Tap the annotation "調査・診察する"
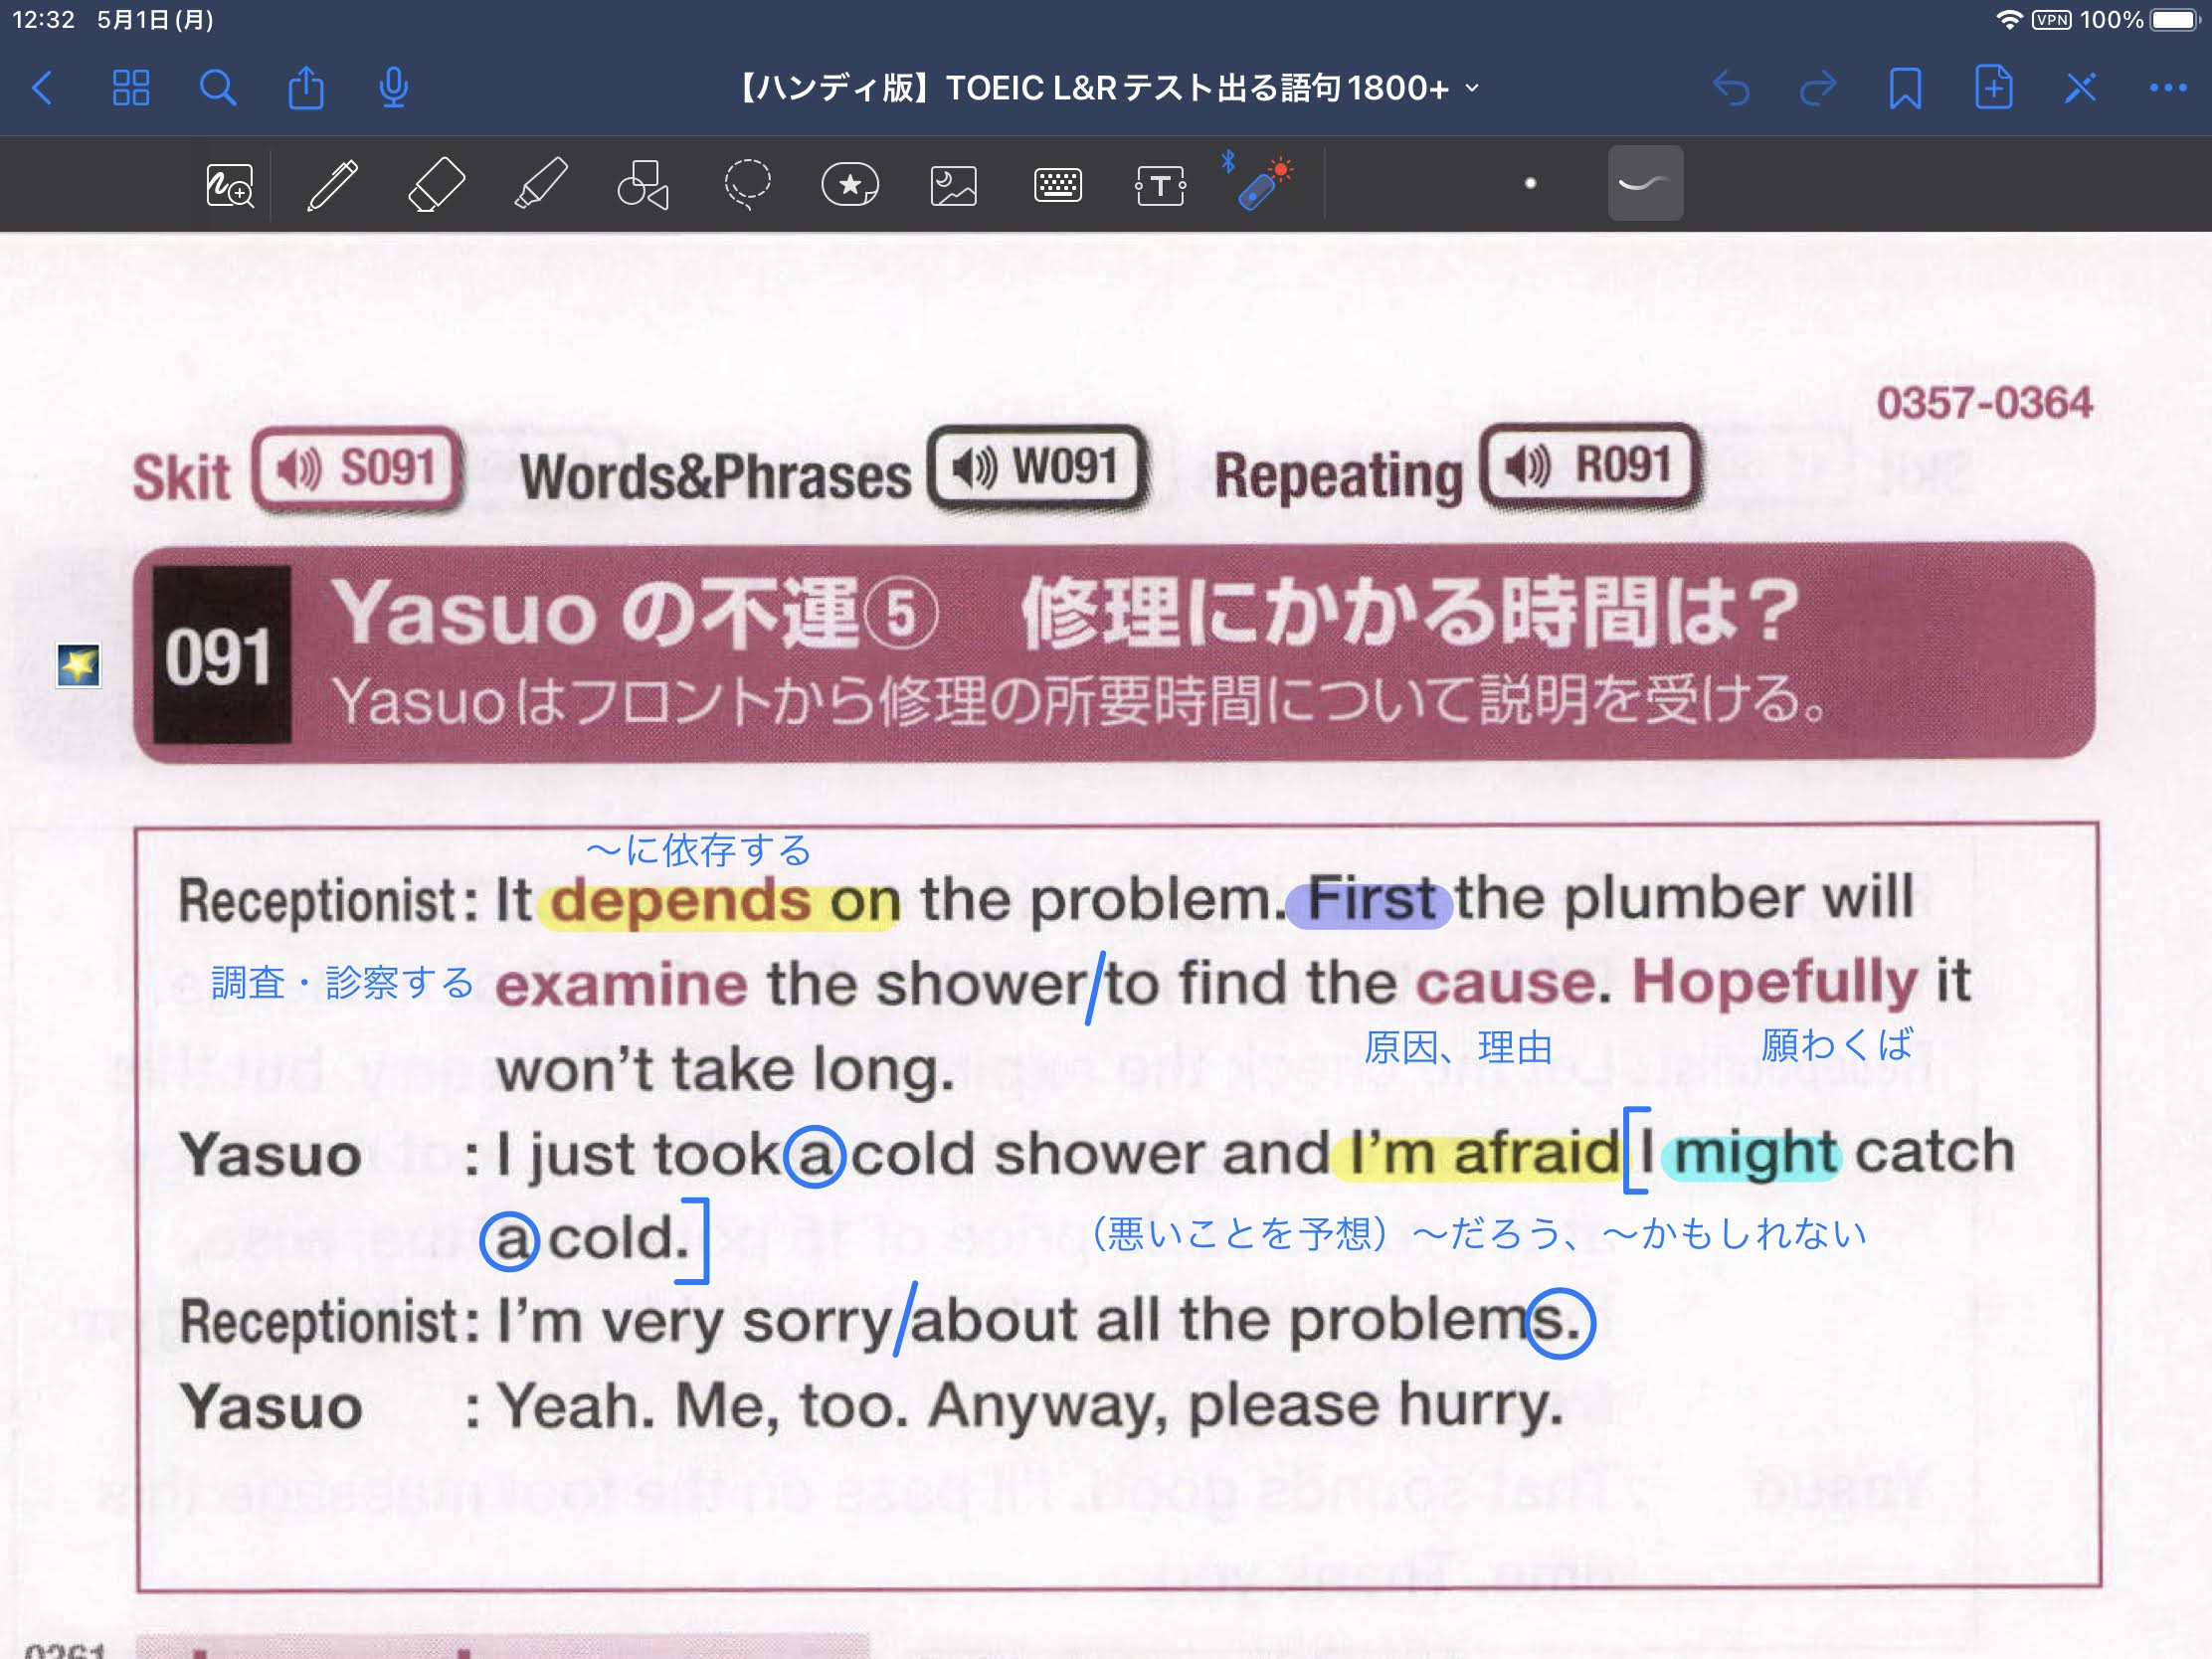The width and height of the screenshot is (2212, 1659). coord(342,983)
